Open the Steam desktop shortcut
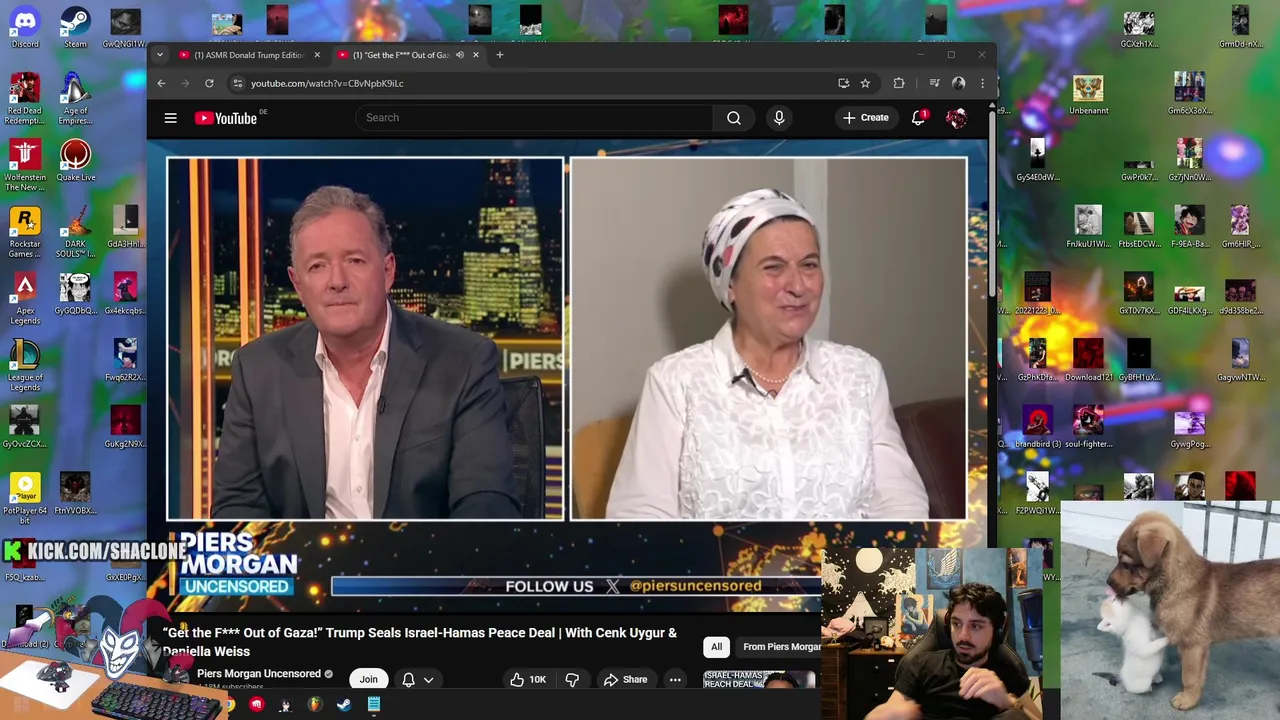The width and height of the screenshot is (1280, 720). (75, 27)
